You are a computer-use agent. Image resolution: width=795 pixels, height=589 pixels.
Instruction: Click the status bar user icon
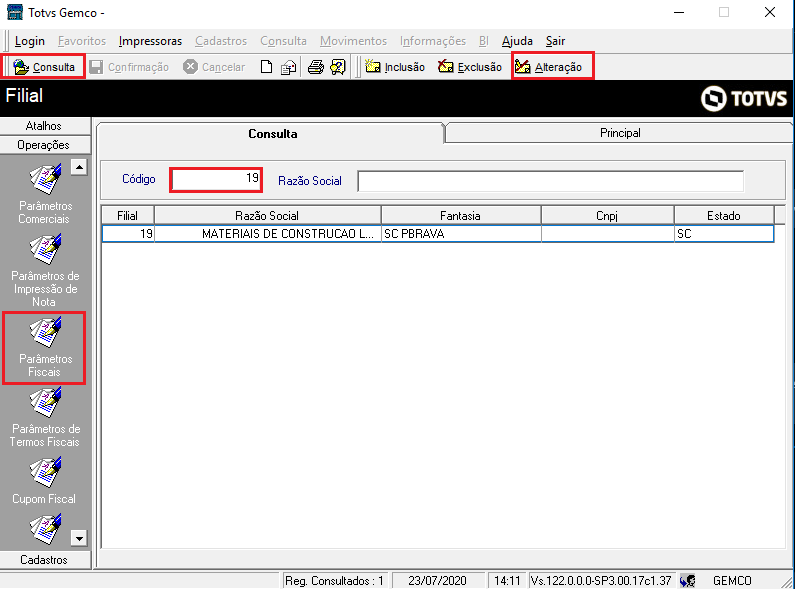tap(688, 580)
